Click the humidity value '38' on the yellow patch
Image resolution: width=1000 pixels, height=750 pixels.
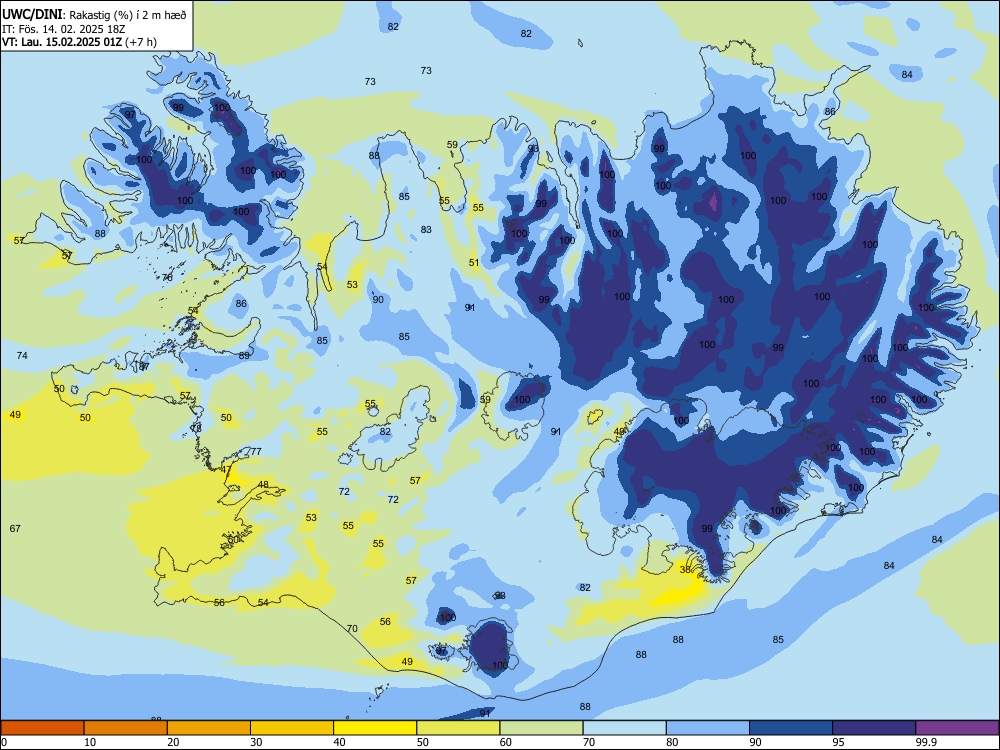[x=686, y=570]
